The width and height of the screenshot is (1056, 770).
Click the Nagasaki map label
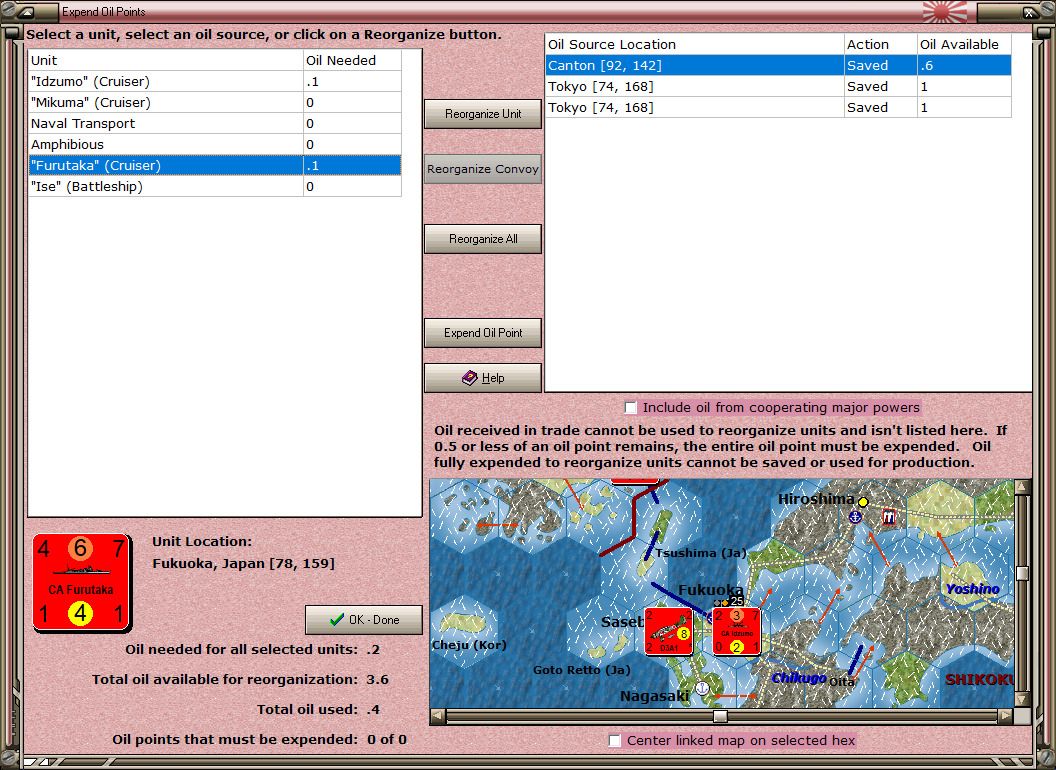pyautogui.click(x=655, y=696)
